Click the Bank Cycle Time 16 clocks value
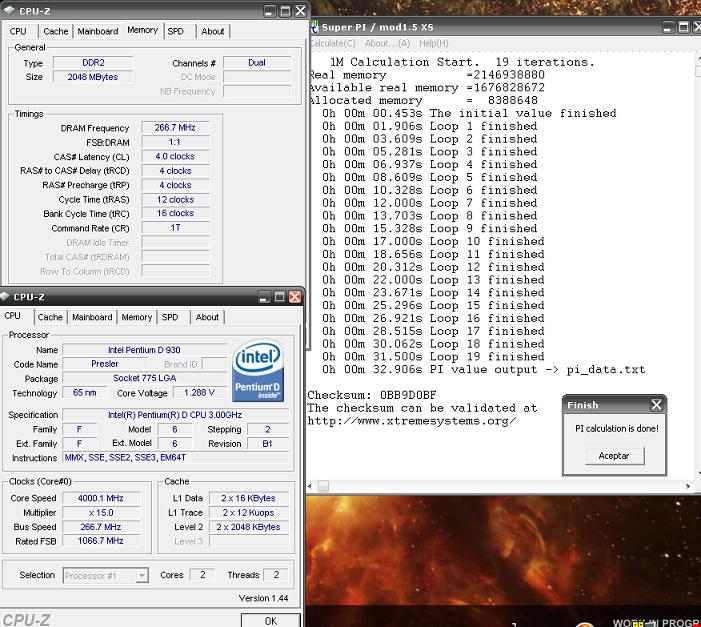The image size is (701, 627). 175,213
